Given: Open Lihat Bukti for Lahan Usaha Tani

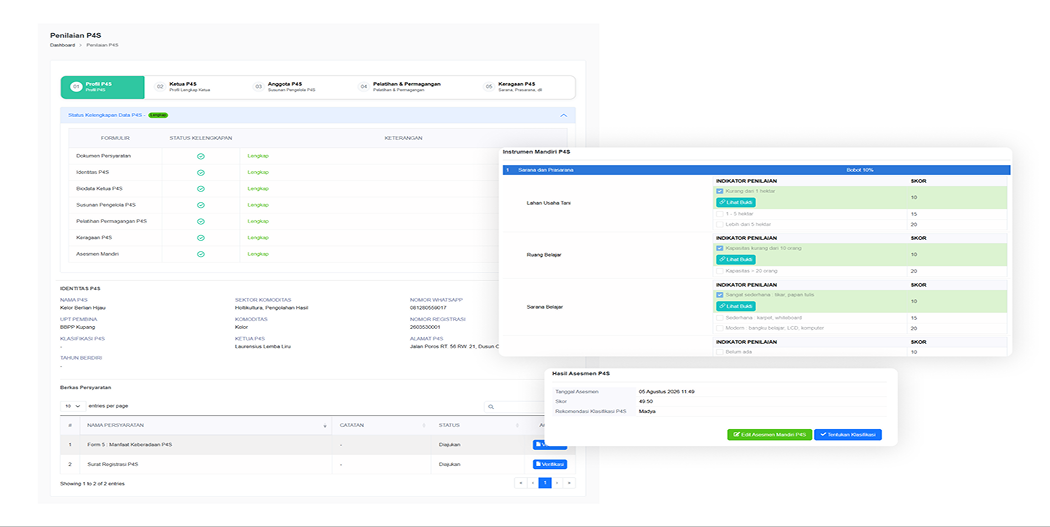Looking at the screenshot, I should [x=736, y=202].
